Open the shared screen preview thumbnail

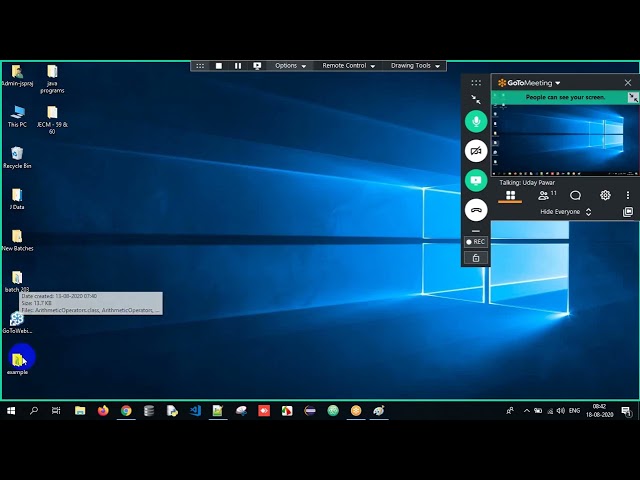tap(565, 140)
